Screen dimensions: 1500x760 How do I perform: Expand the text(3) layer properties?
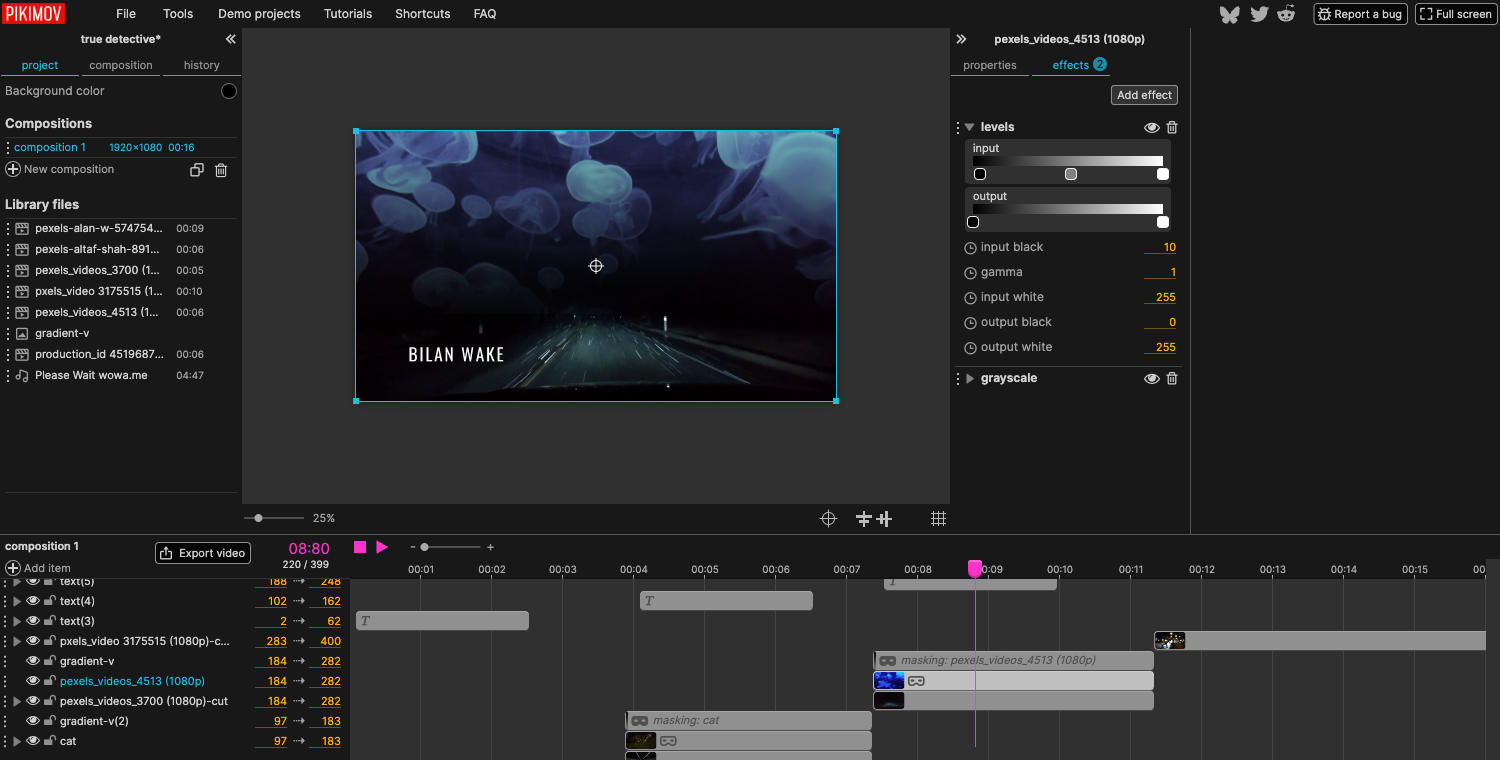click(x=17, y=621)
